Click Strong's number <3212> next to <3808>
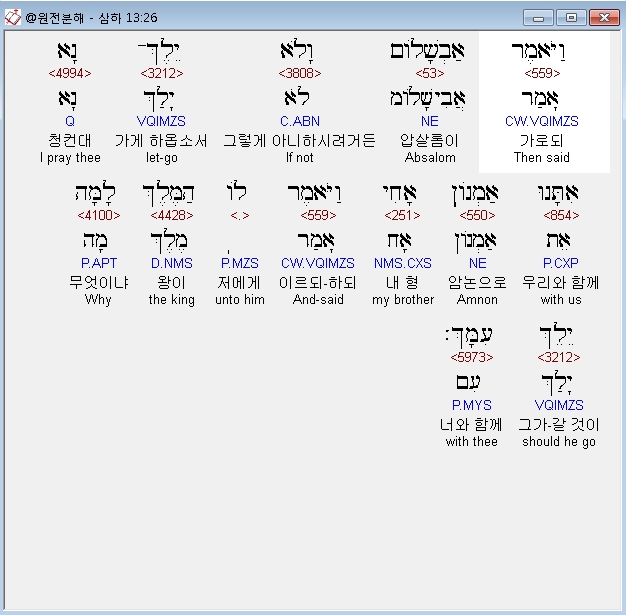This screenshot has height=615, width=626. 162,73
